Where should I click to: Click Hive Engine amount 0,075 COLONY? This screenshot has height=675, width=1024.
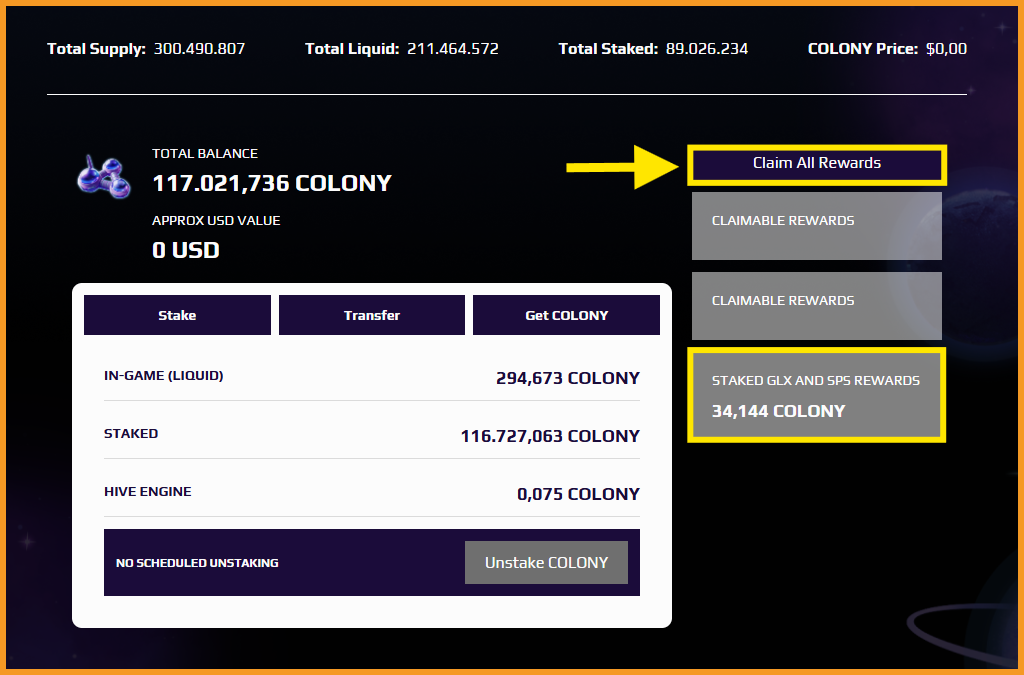tap(578, 494)
